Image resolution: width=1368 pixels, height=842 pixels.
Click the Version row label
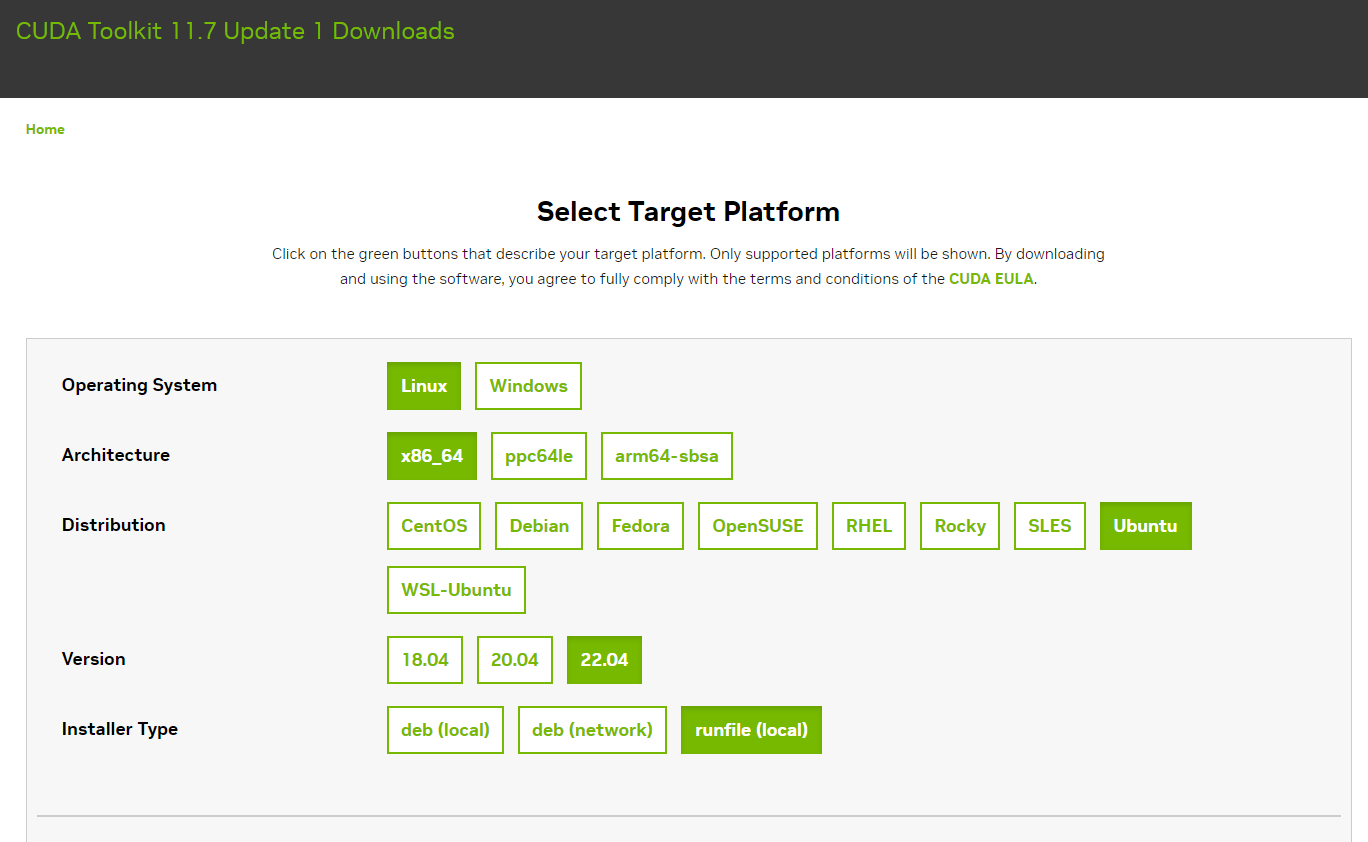[94, 659]
